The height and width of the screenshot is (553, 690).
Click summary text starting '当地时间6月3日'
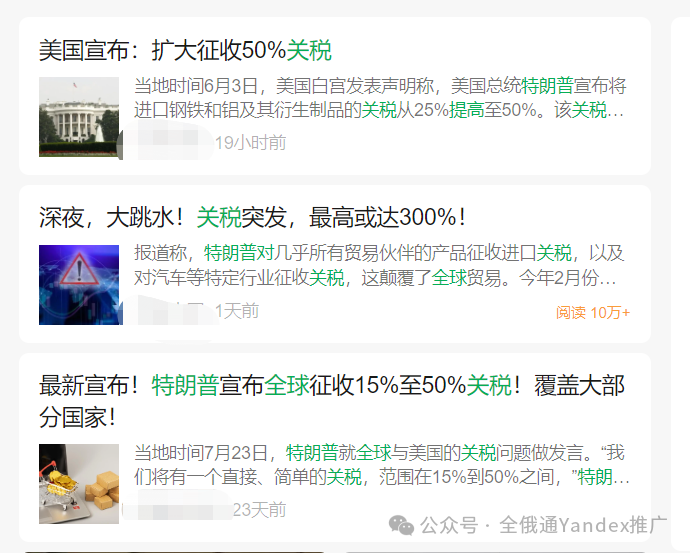coord(380,98)
